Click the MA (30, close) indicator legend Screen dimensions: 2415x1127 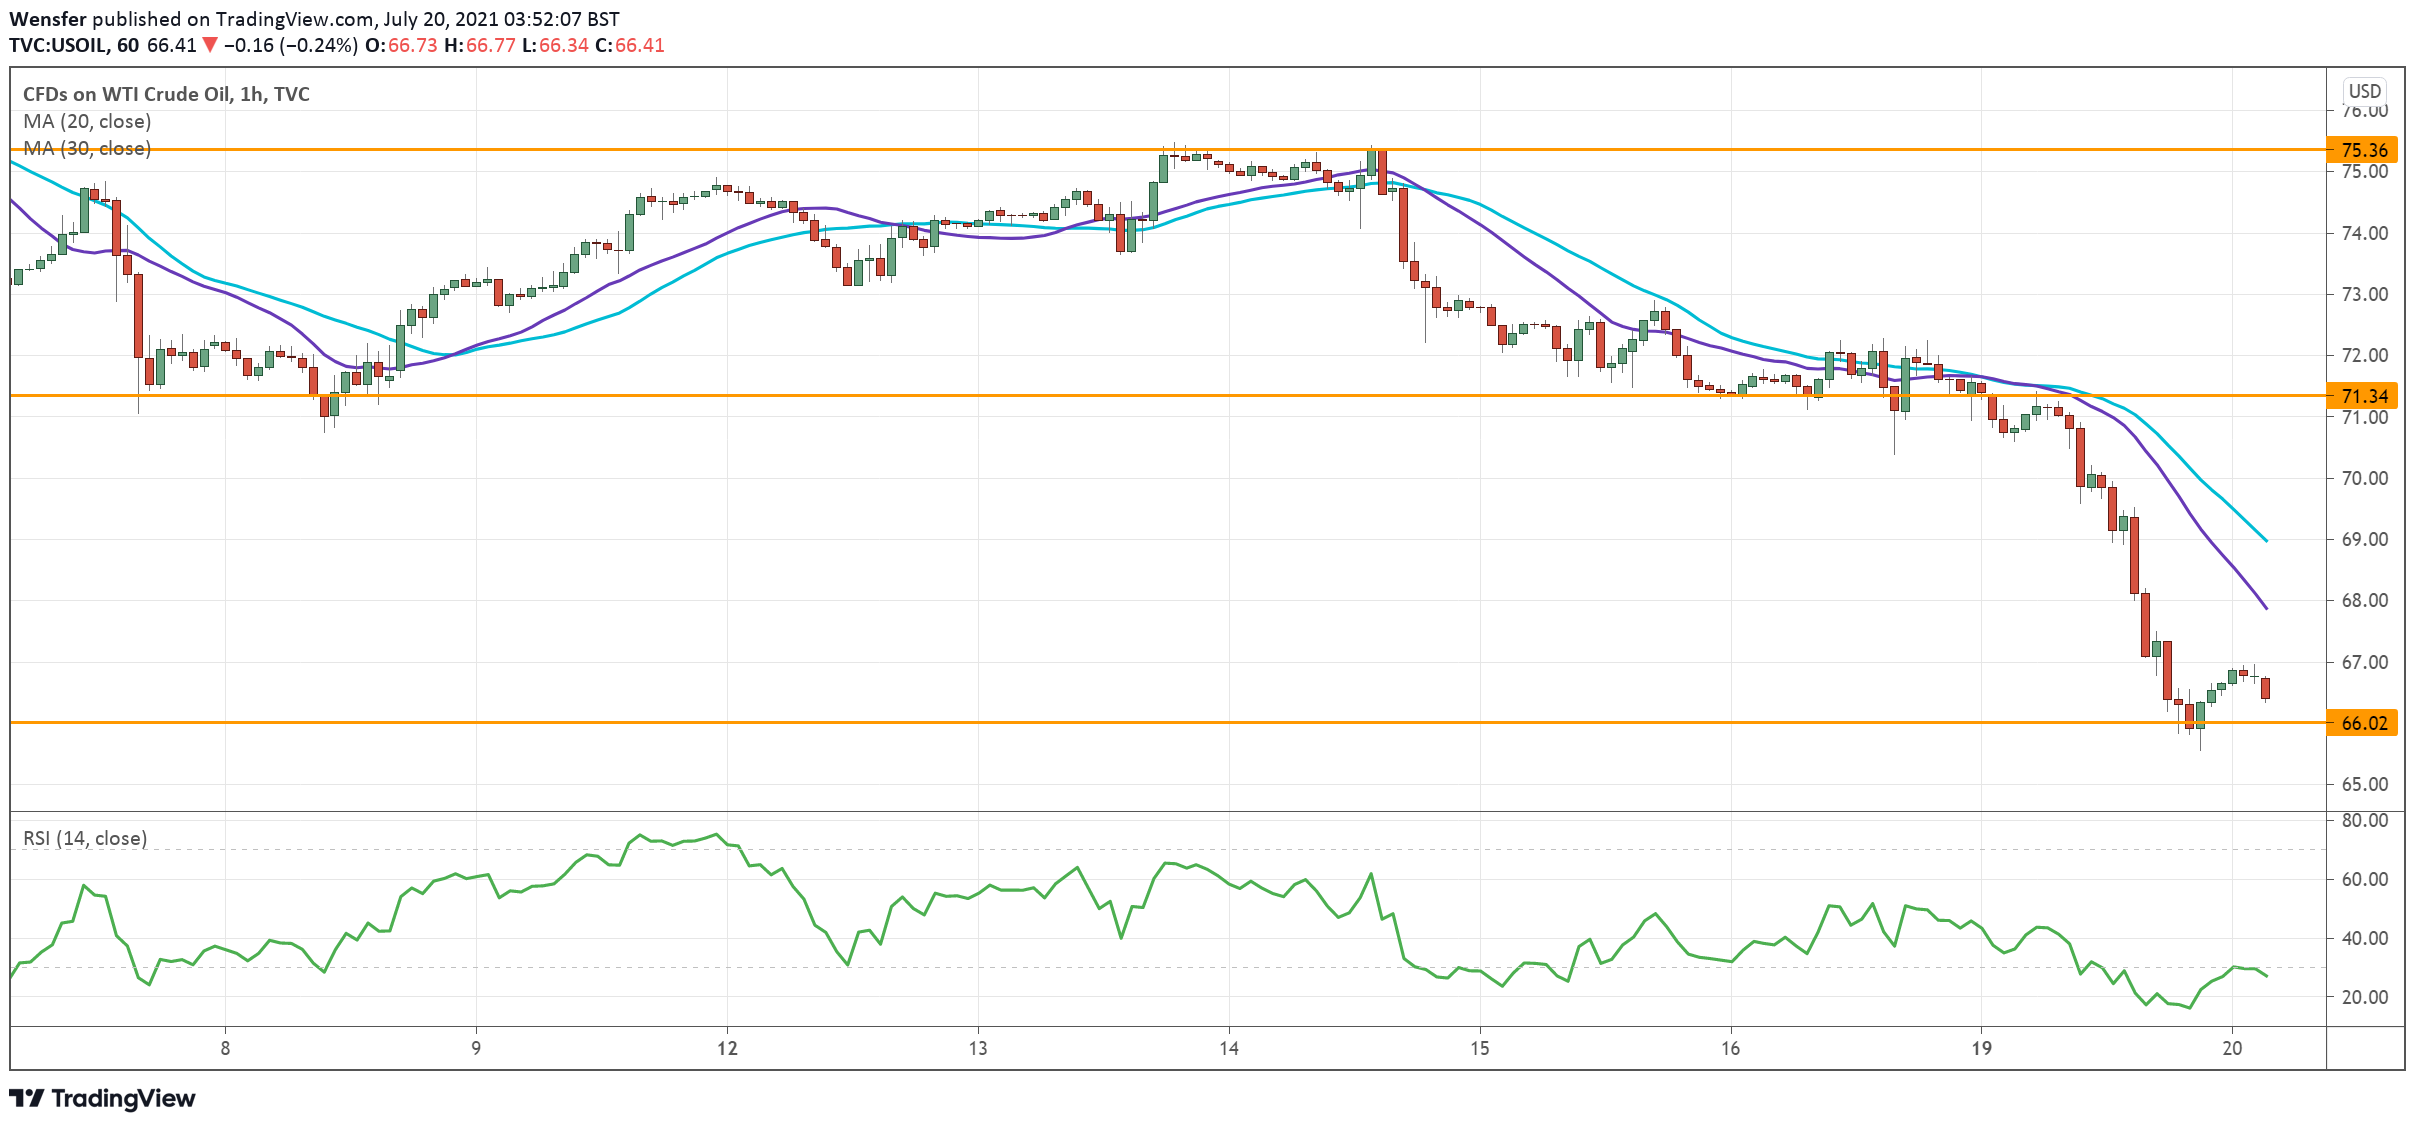tap(87, 148)
